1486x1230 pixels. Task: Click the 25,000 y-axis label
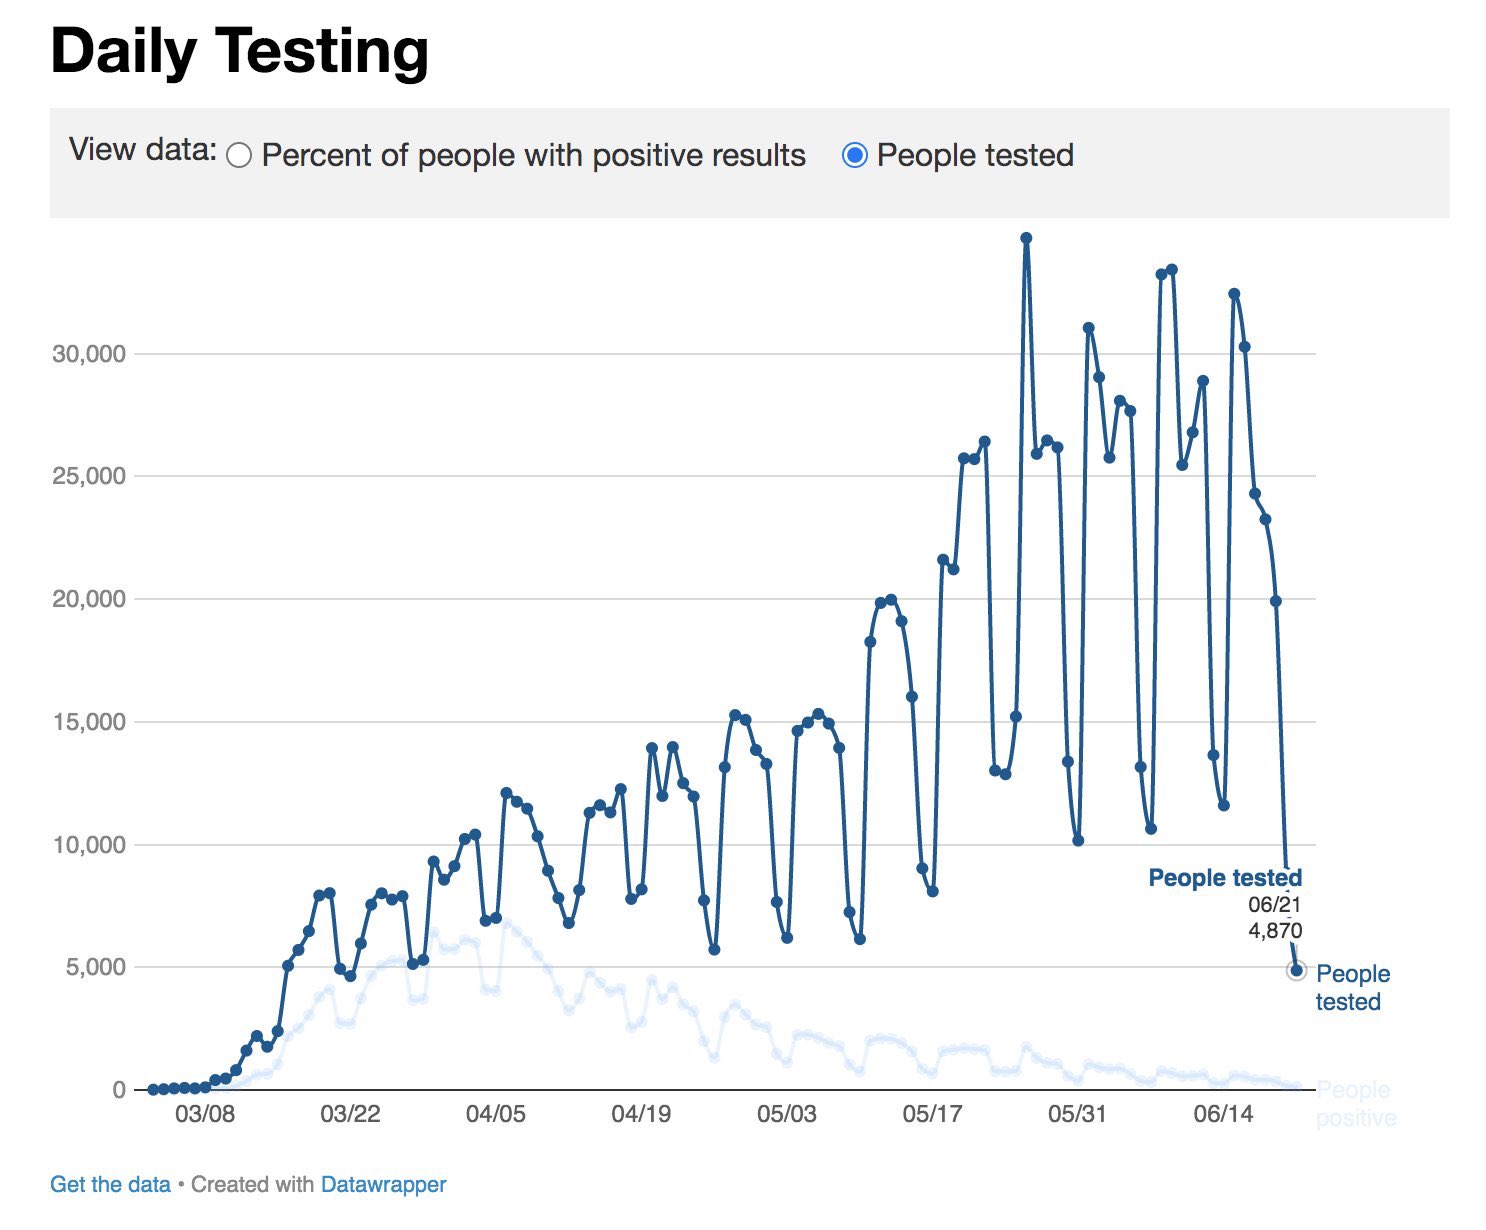point(89,476)
